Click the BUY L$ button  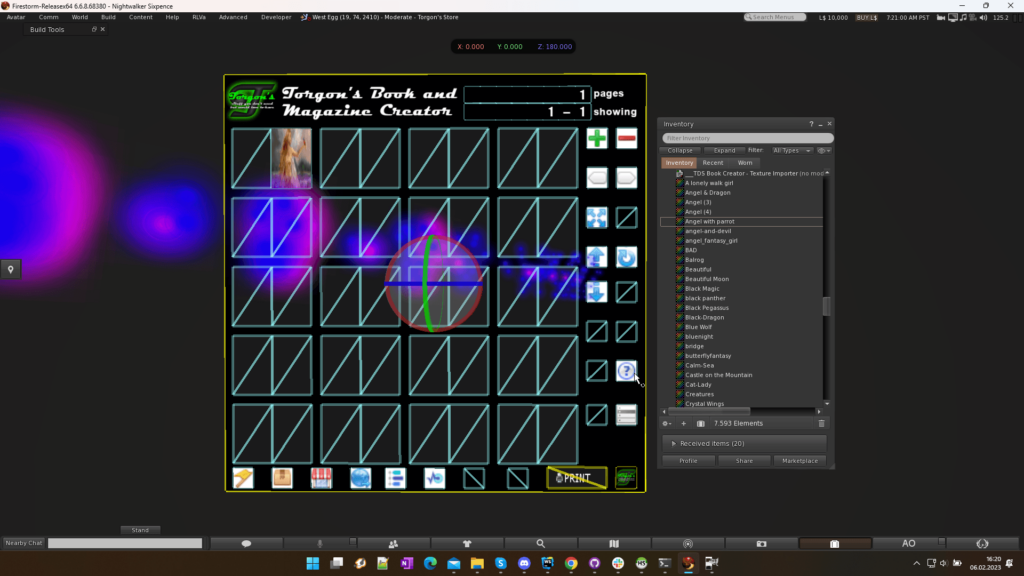pyautogui.click(x=867, y=18)
